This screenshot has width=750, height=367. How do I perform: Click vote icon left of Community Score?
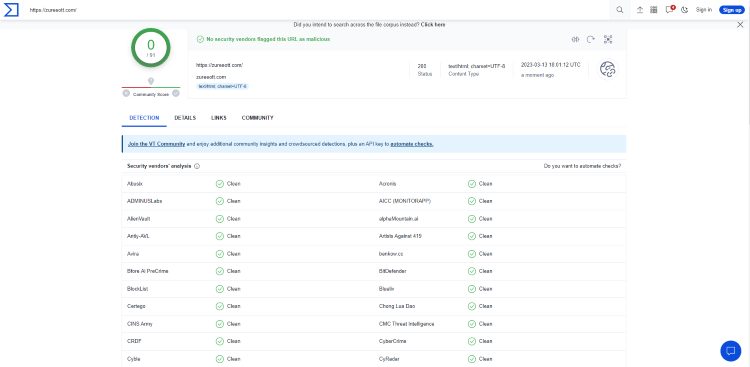126,94
